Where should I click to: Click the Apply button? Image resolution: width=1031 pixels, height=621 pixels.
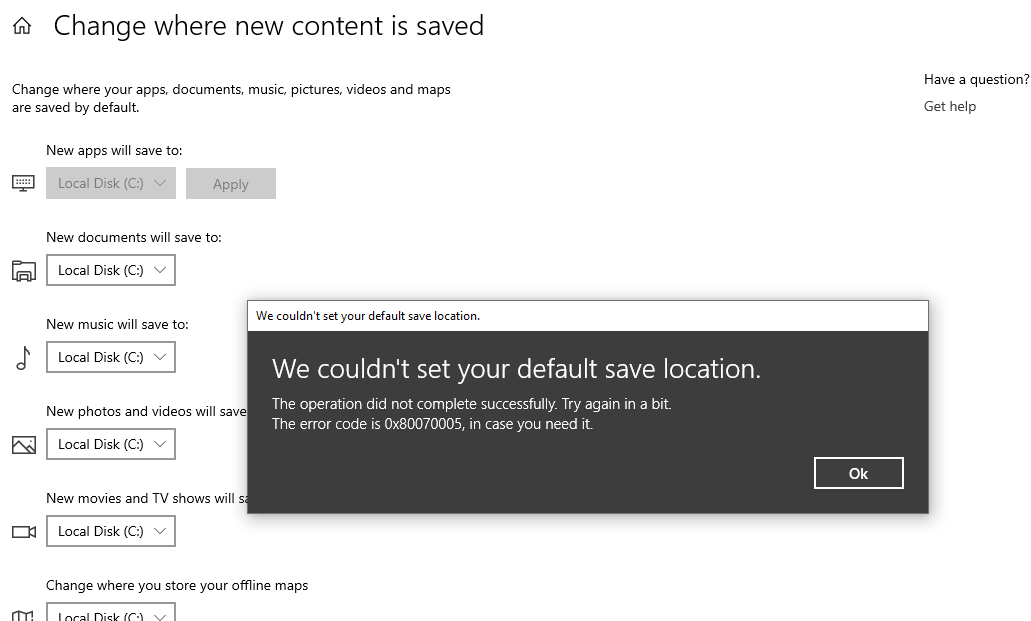pyautogui.click(x=231, y=183)
